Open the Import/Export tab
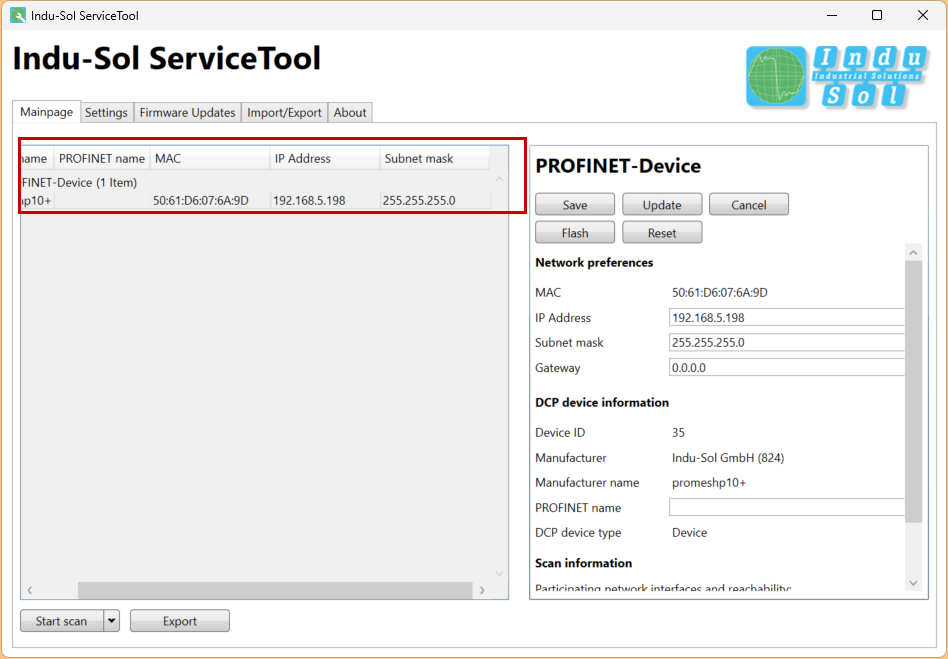This screenshot has height=659, width=948. coord(284,112)
